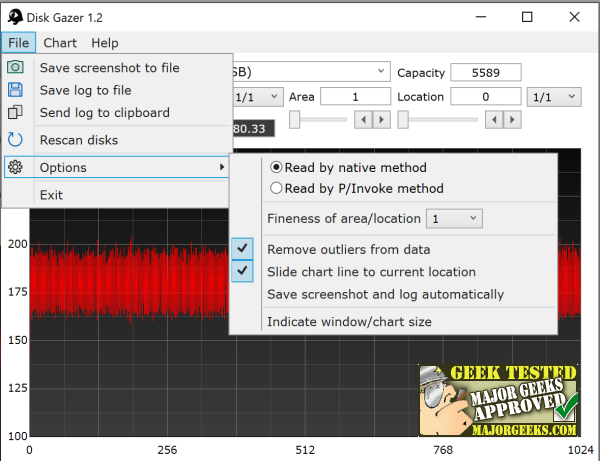Choose Exit from the File menu

[x=51, y=195]
